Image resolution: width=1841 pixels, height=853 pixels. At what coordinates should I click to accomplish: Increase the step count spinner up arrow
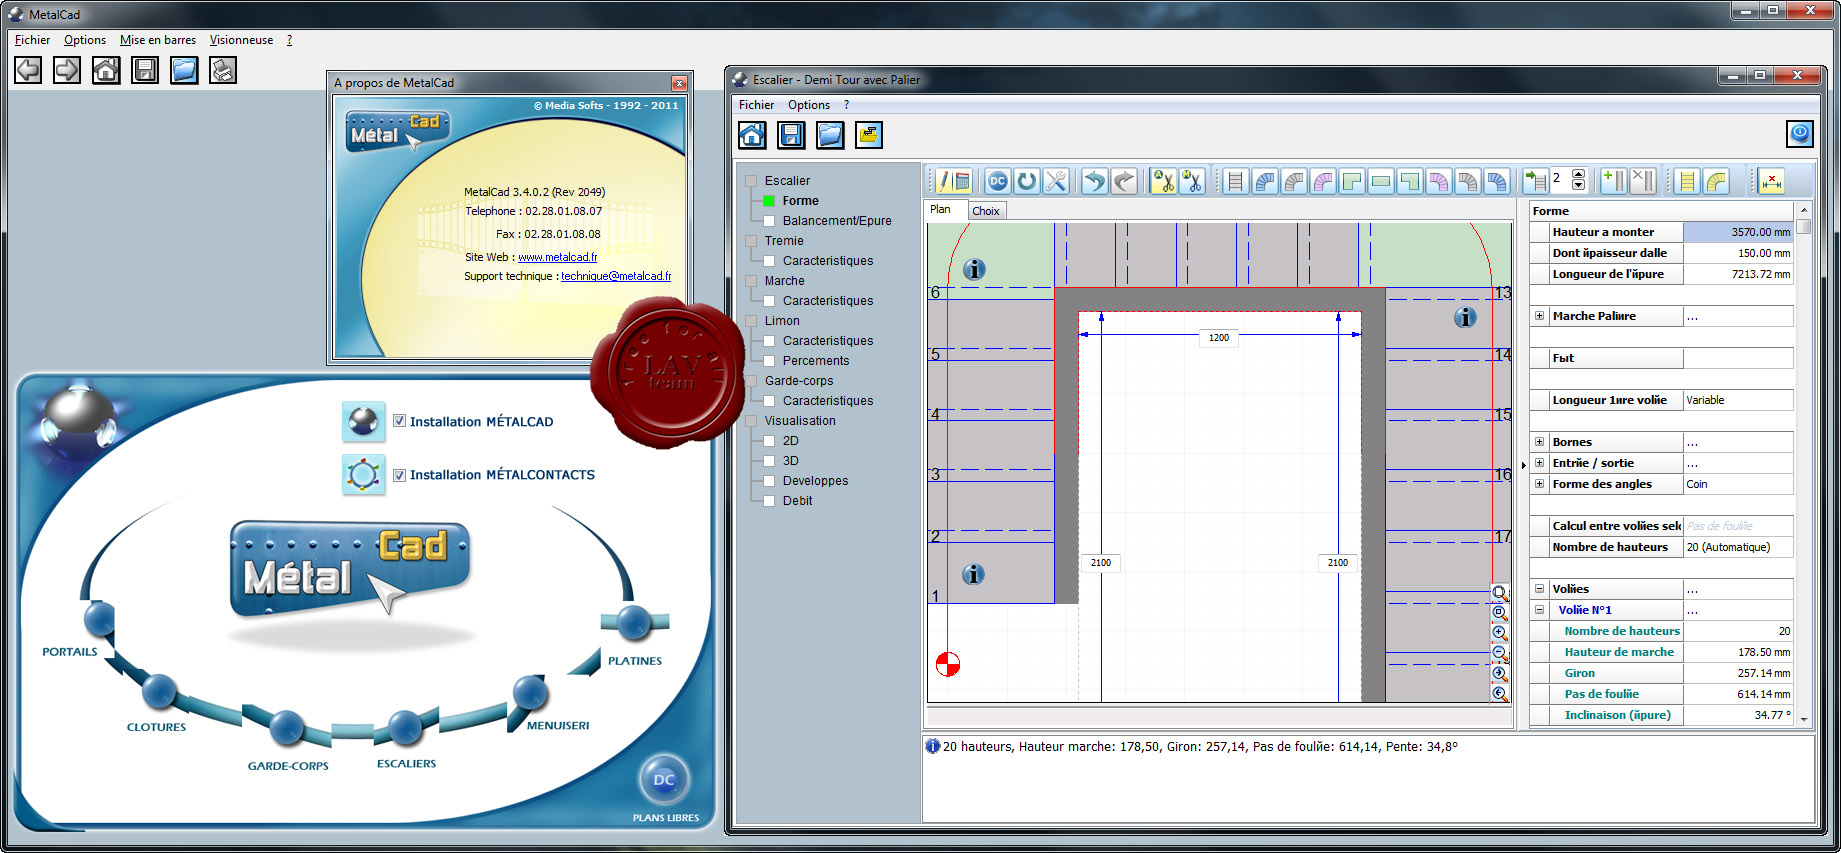point(1578,175)
